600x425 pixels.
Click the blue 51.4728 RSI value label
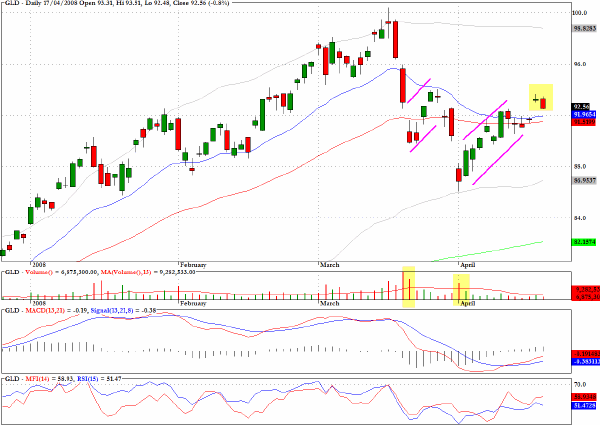coord(584,405)
